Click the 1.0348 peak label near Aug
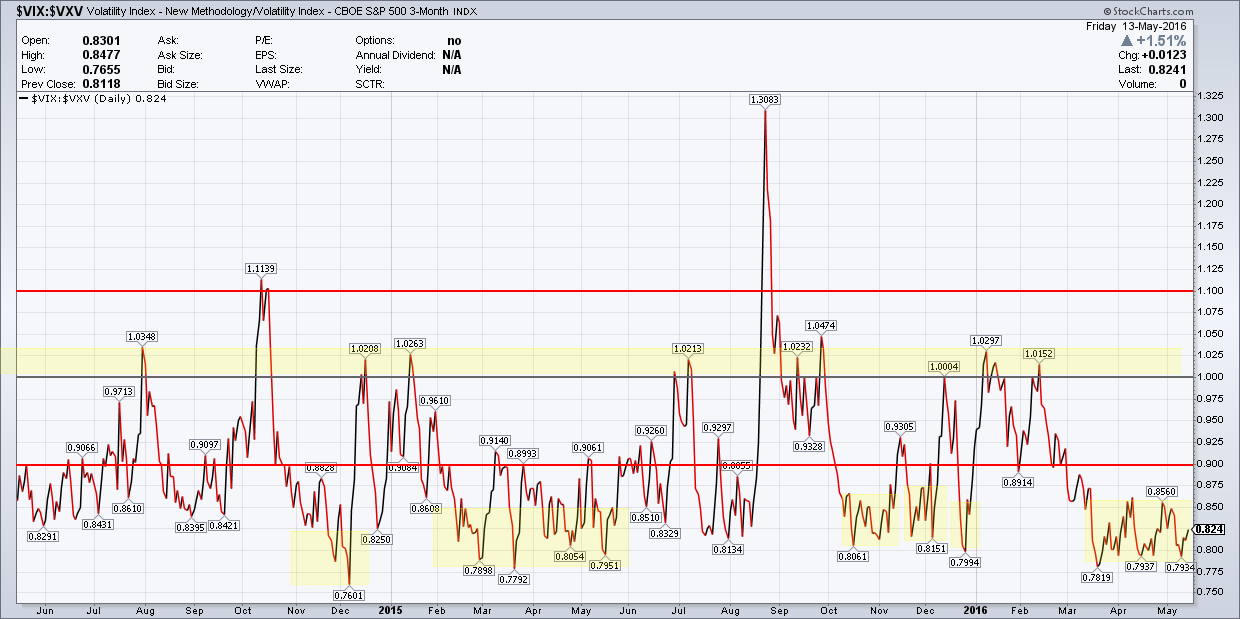The image size is (1240, 619). click(x=142, y=336)
